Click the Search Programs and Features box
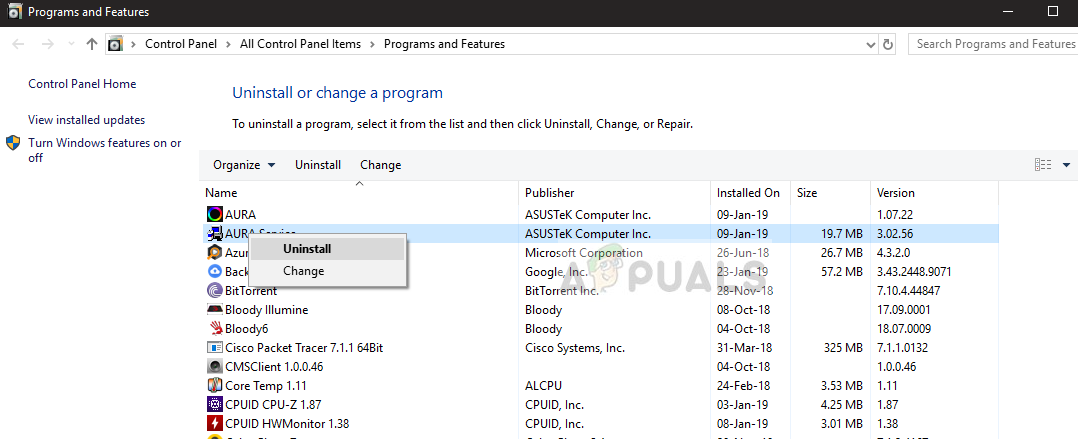Screen dimensions: 1078x439 [x=994, y=44]
